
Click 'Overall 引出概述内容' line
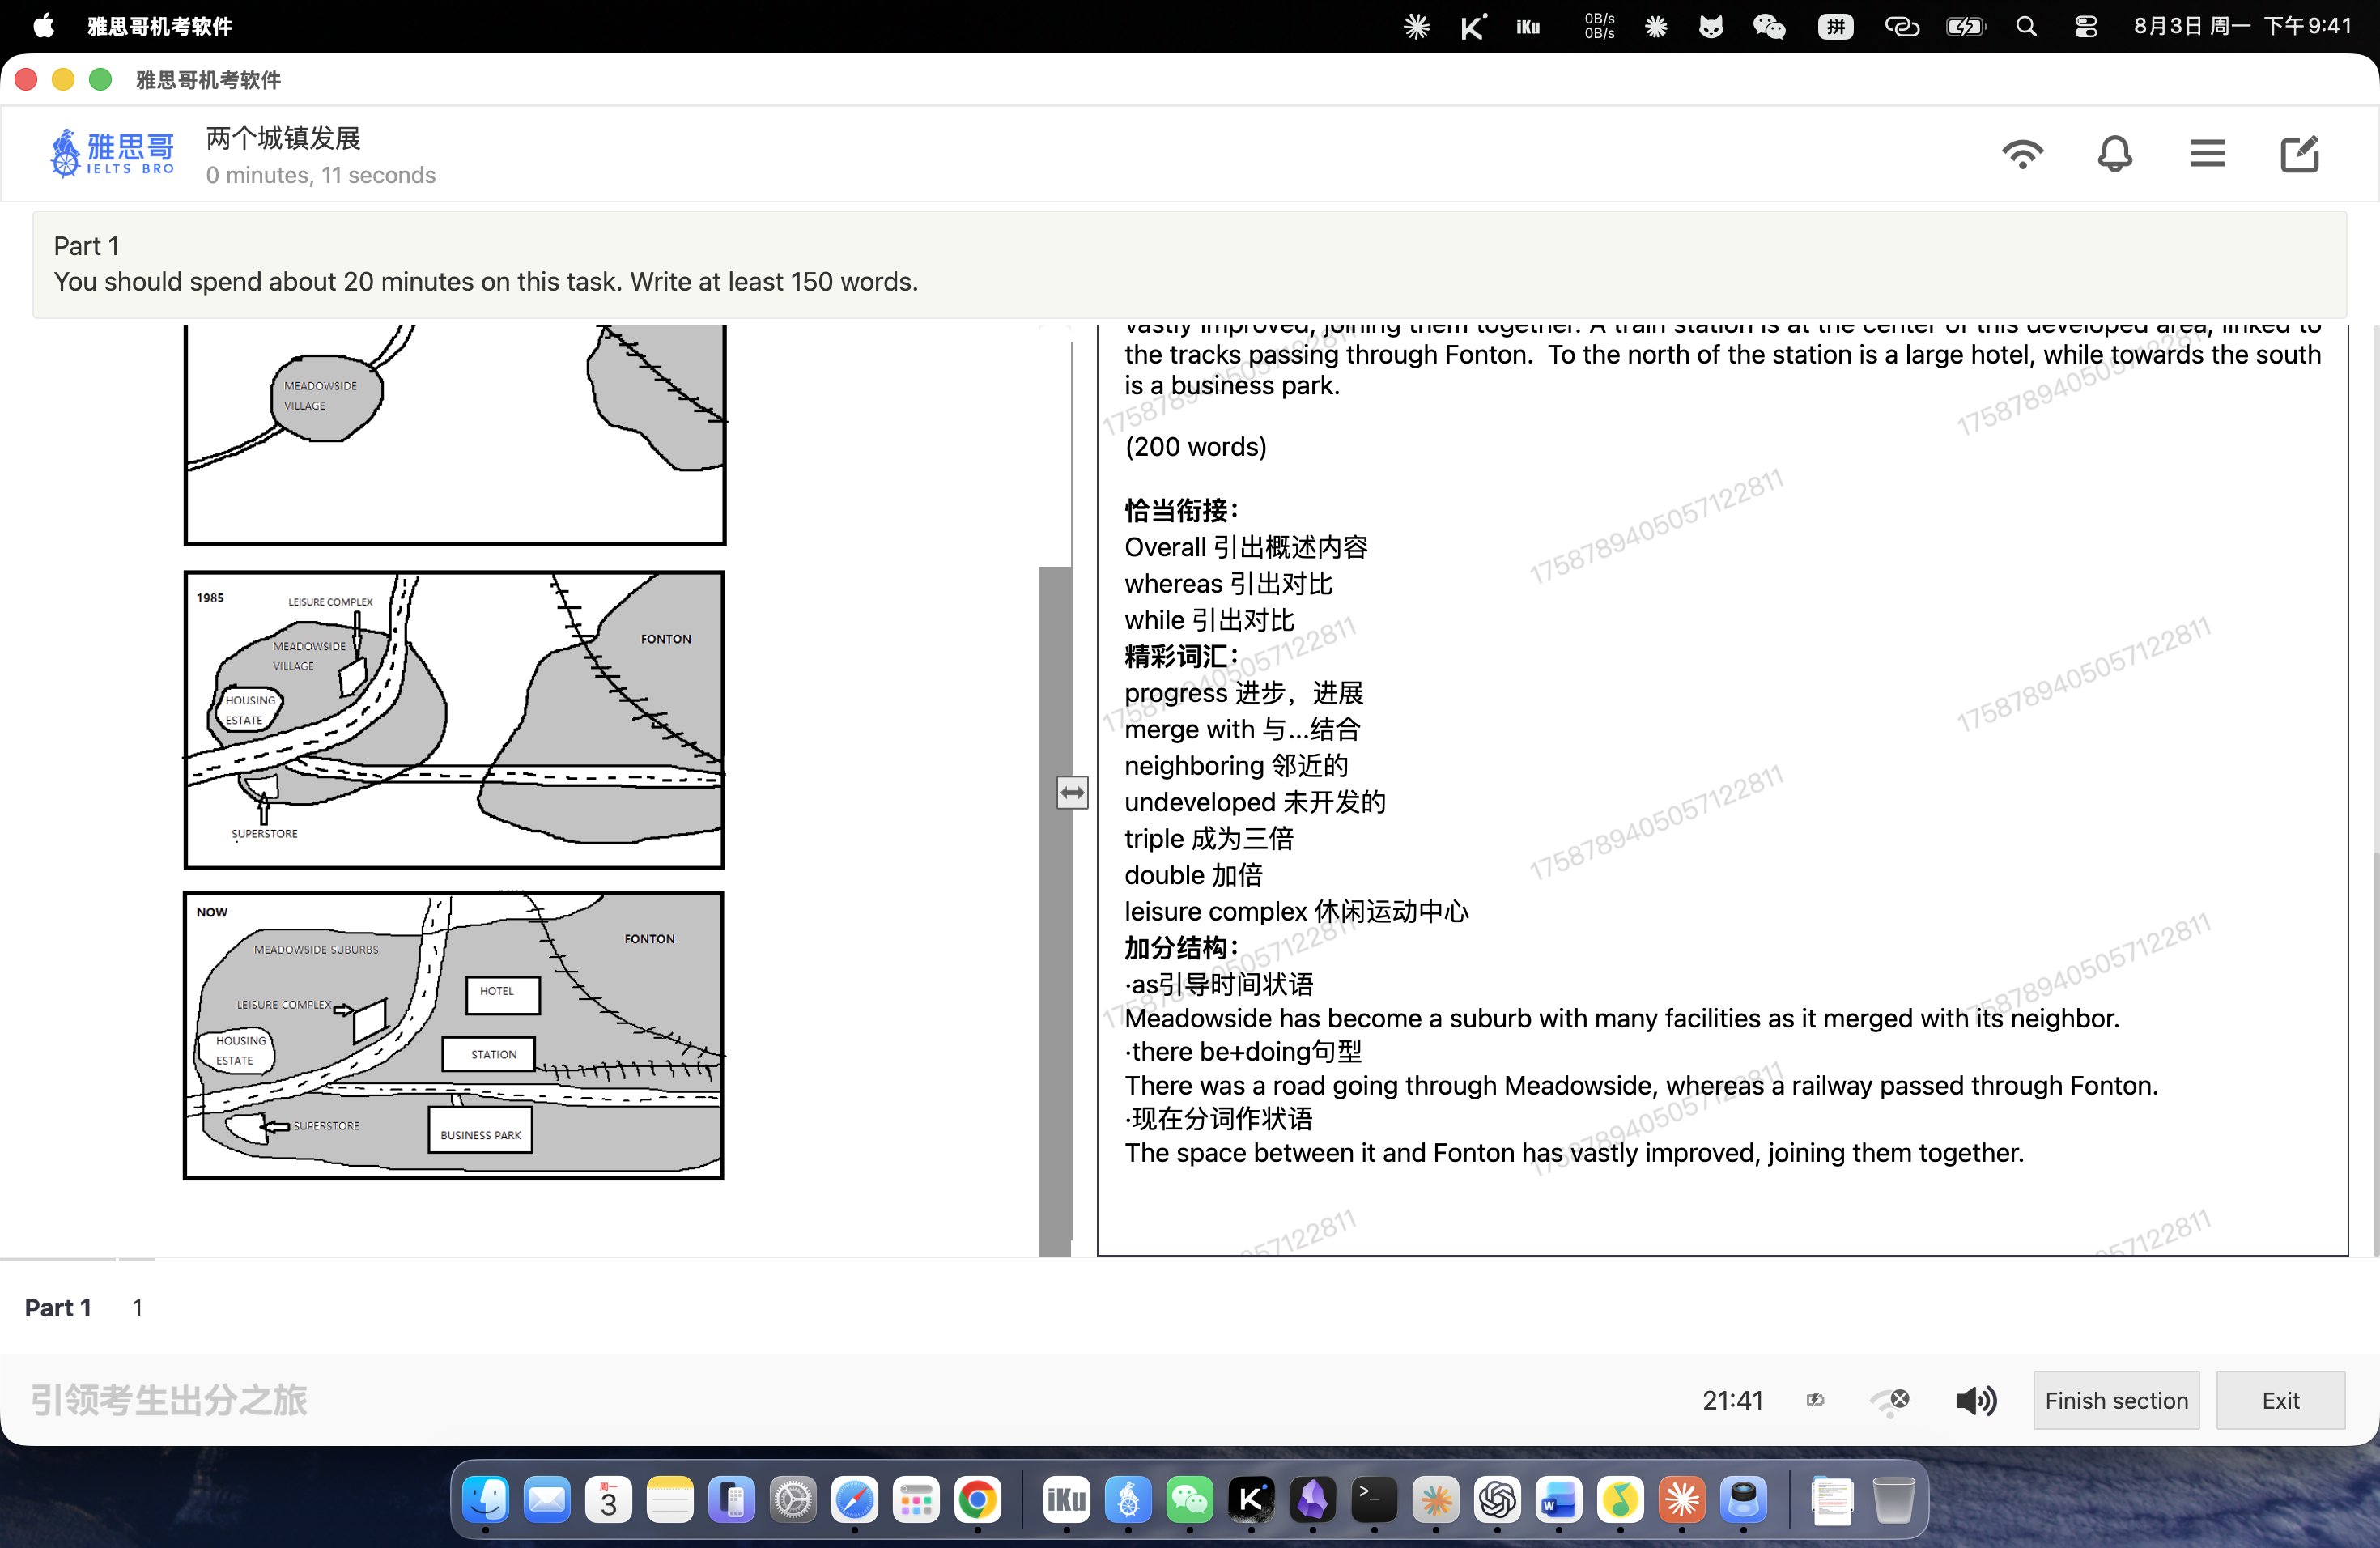click(x=1246, y=548)
